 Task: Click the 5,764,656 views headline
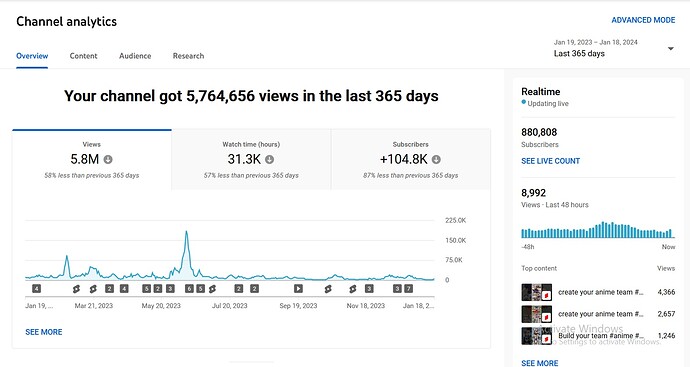tap(251, 96)
